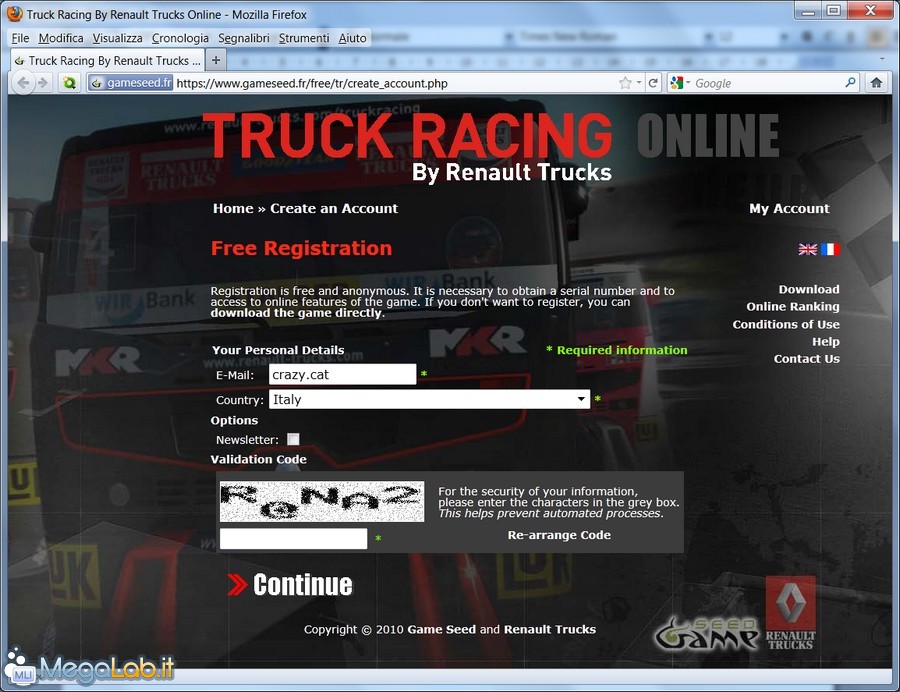This screenshot has height=692, width=900.
Task: Open Online Ranking link
Action: coord(793,306)
